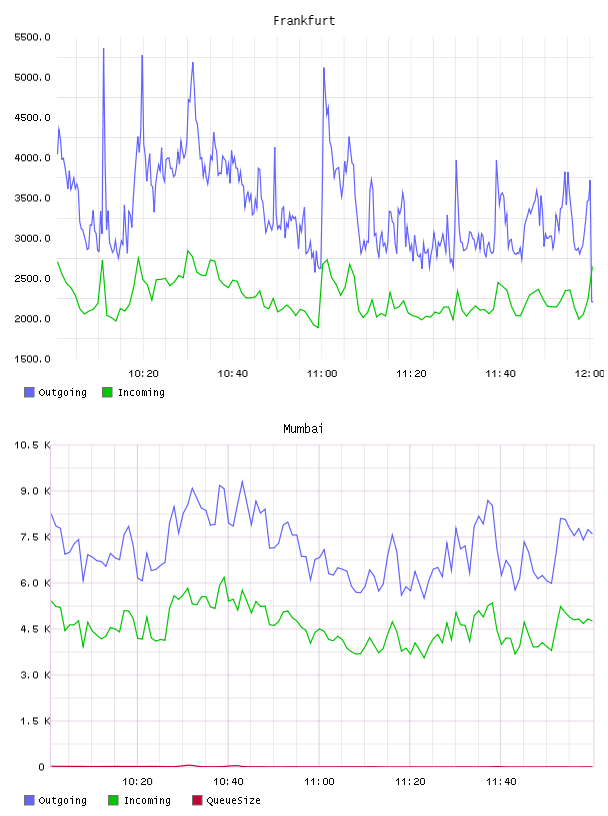Click the 1.5 K y-axis label on Mumbai chart
Viewport: 608px width, 816px height.
(35, 721)
